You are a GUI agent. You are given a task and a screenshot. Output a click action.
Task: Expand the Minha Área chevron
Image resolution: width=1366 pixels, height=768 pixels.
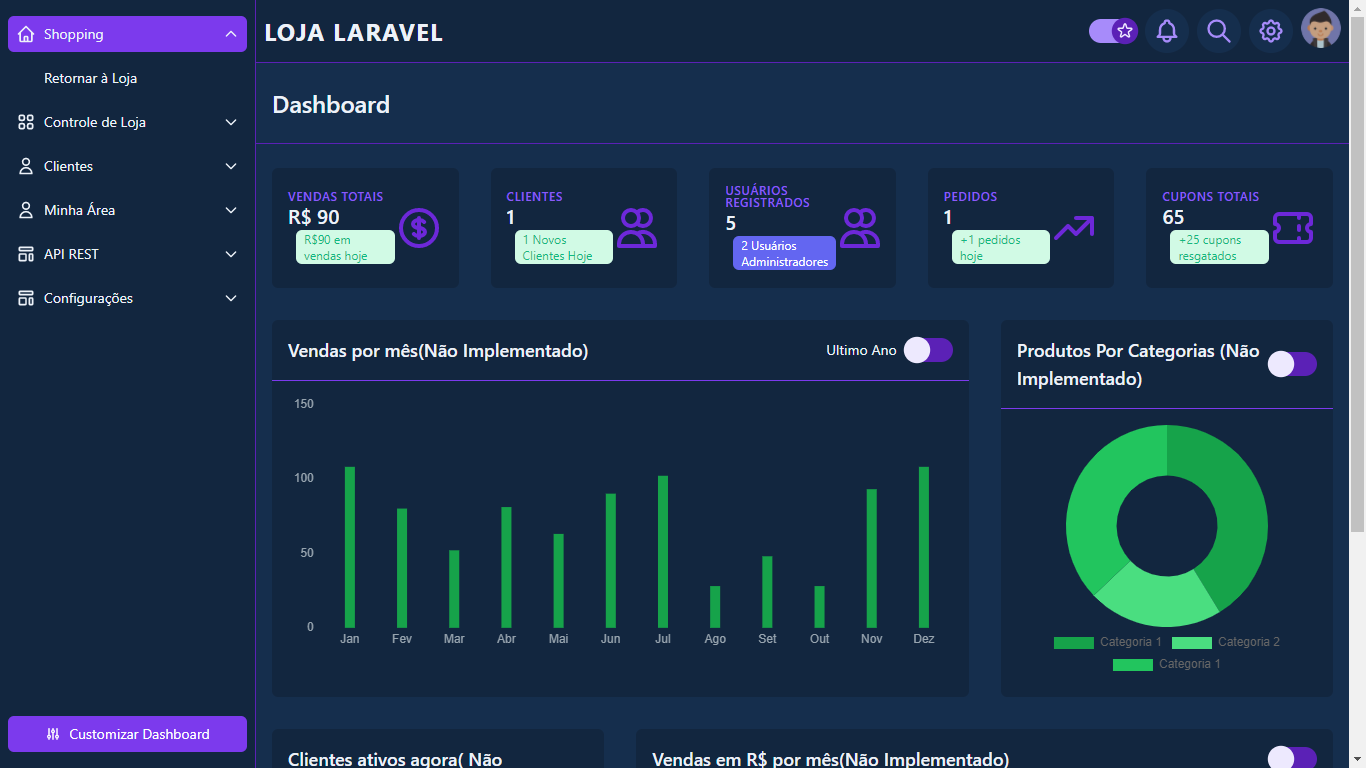click(231, 210)
